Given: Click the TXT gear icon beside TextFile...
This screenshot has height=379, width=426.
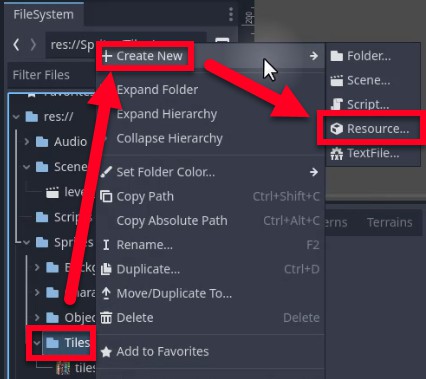Looking at the screenshot, I should 337,154.
